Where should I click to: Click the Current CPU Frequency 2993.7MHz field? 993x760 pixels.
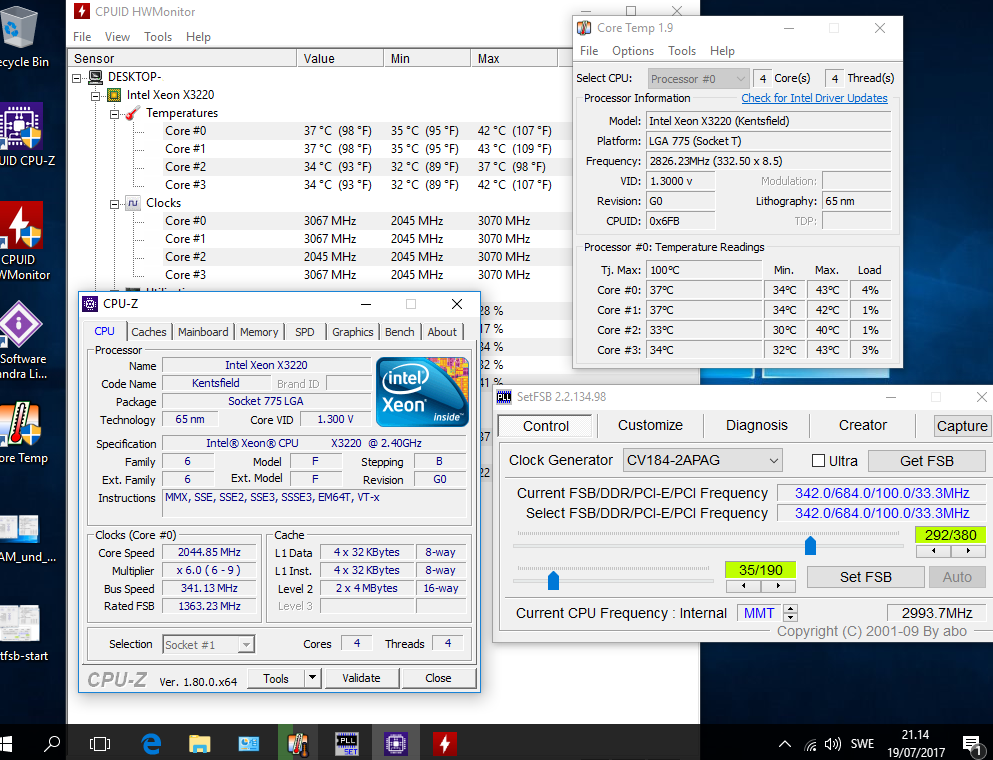tap(936, 613)
